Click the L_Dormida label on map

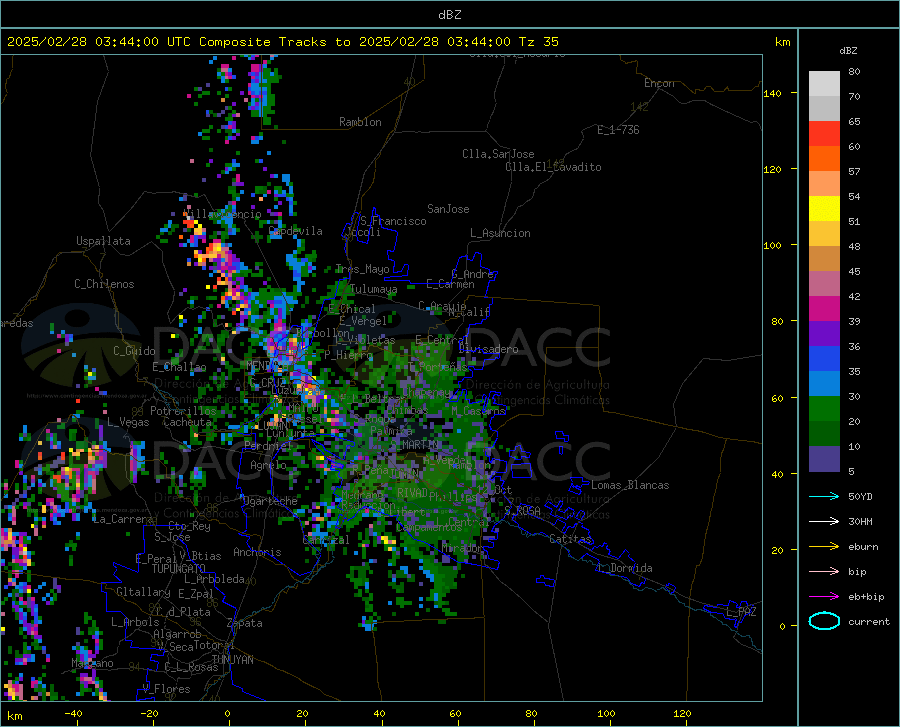[x=625, y=568]
